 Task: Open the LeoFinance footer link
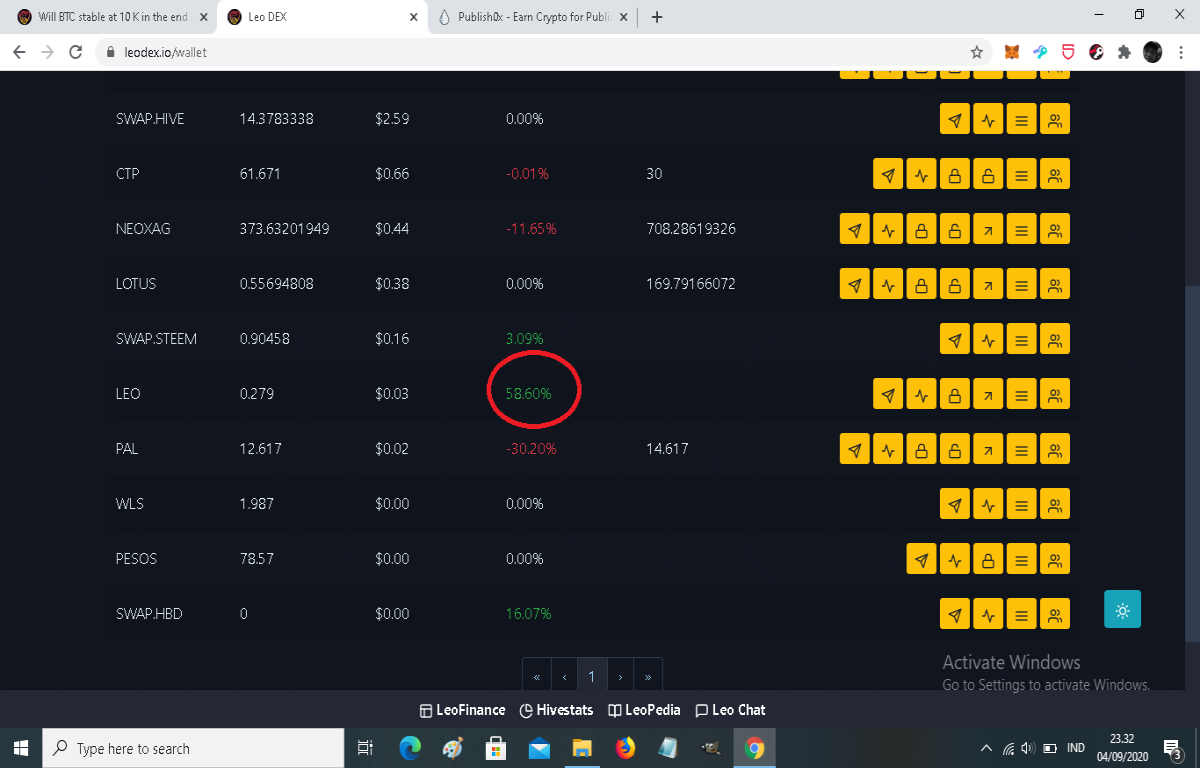coord(462,710)
